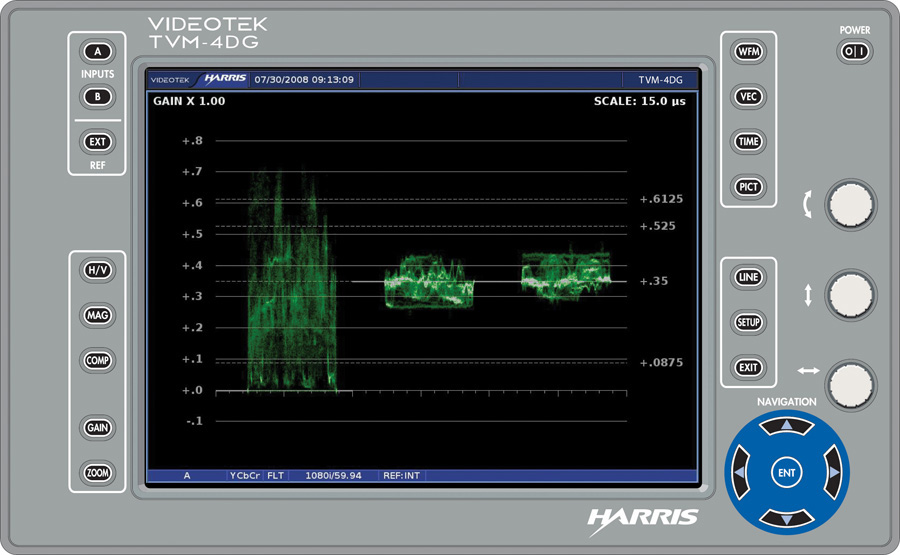Push the ENT enter button
900x555 pixels.
(x=786, y=473)
